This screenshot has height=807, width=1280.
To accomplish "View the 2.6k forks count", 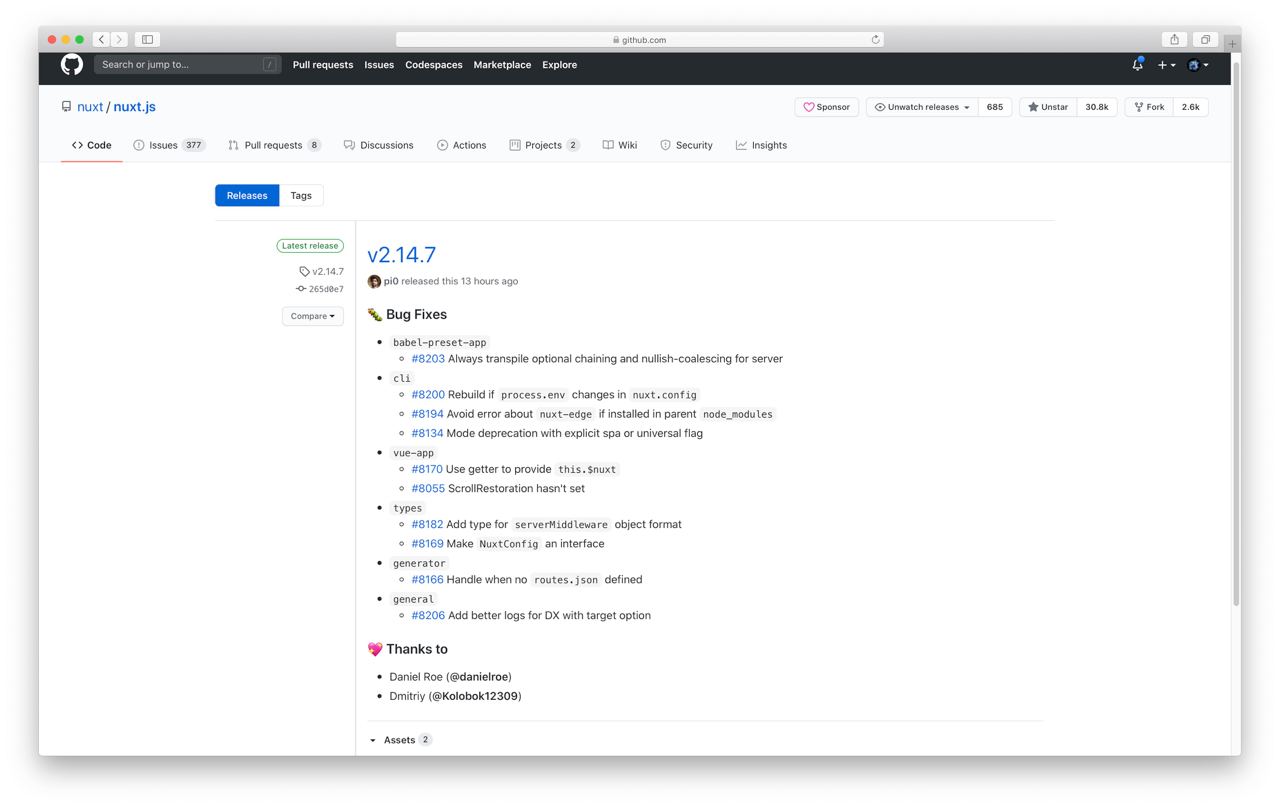I will pos(1191,107).
